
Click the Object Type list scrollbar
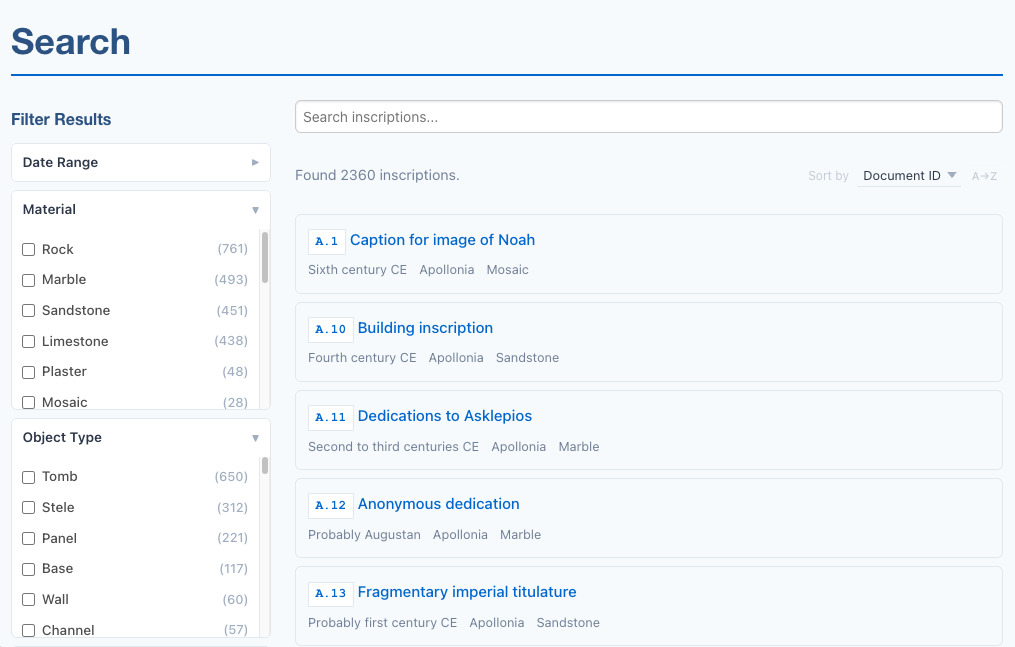coord(265,466)
